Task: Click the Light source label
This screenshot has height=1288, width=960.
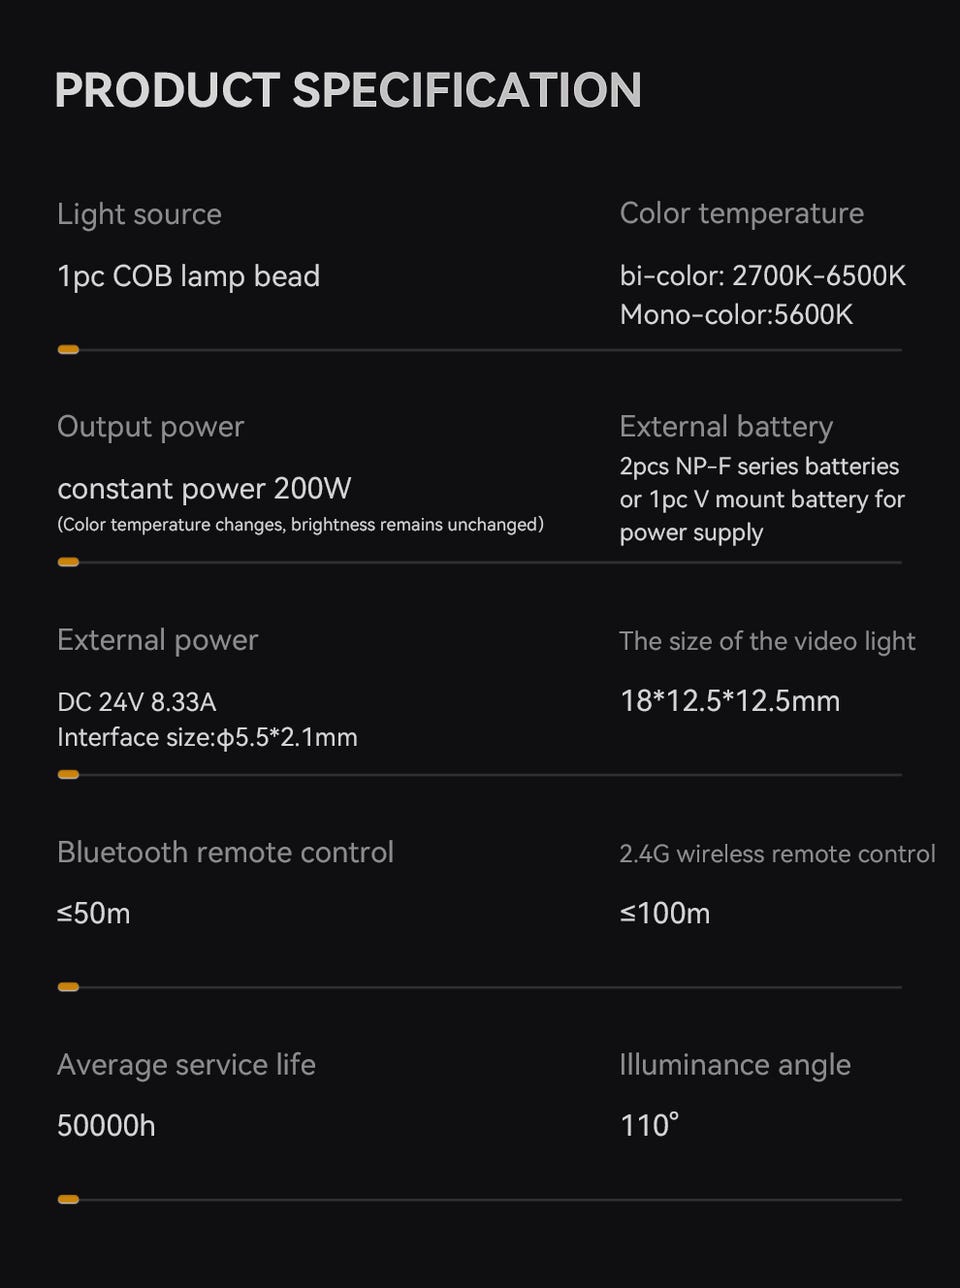Action: (x=139, y=214)
